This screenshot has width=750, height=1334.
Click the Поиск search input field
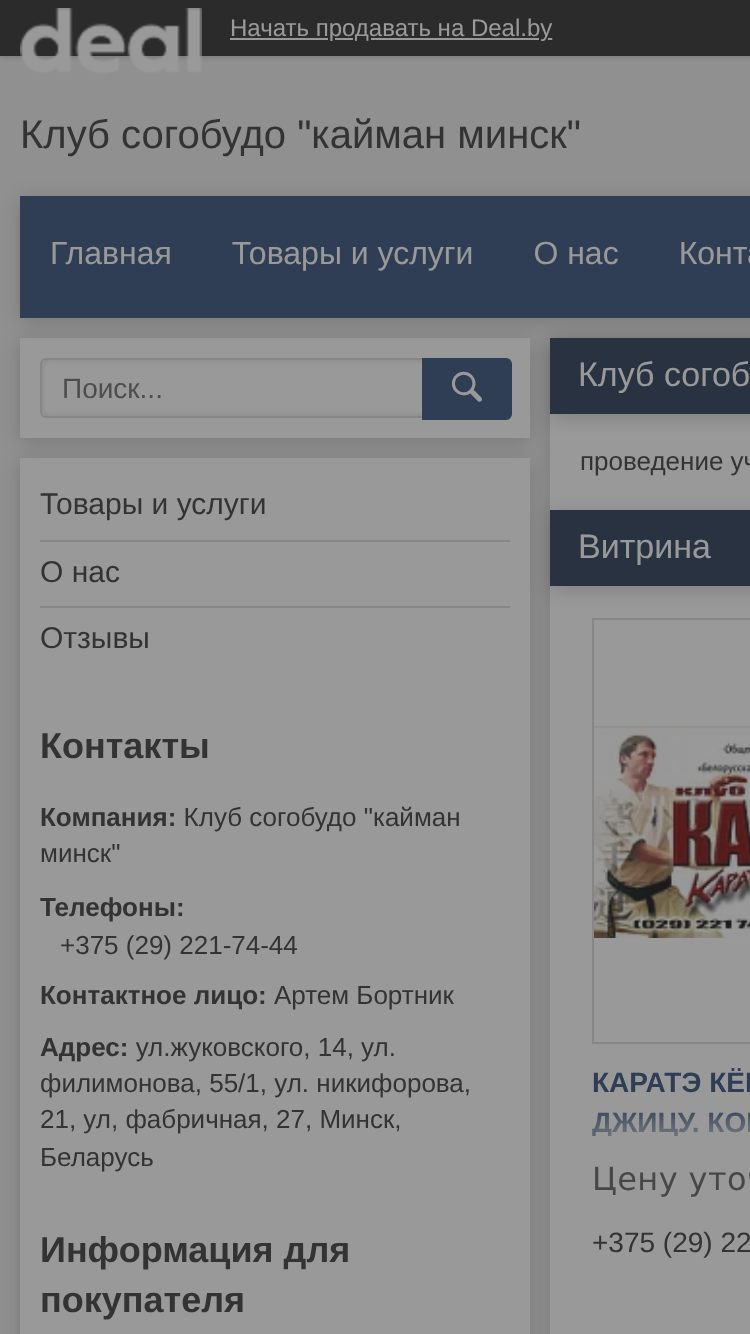[231, 388]
